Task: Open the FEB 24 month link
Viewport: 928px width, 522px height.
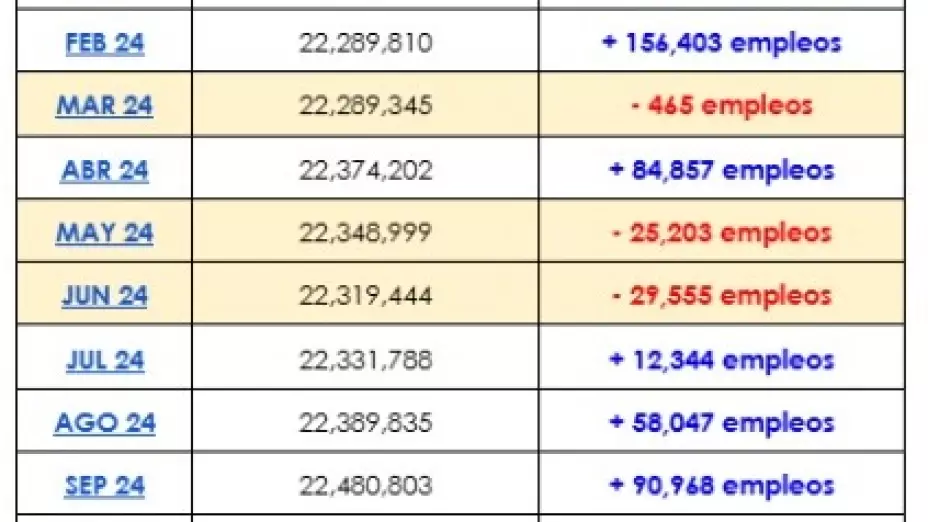Action: (x=104, y=44)
